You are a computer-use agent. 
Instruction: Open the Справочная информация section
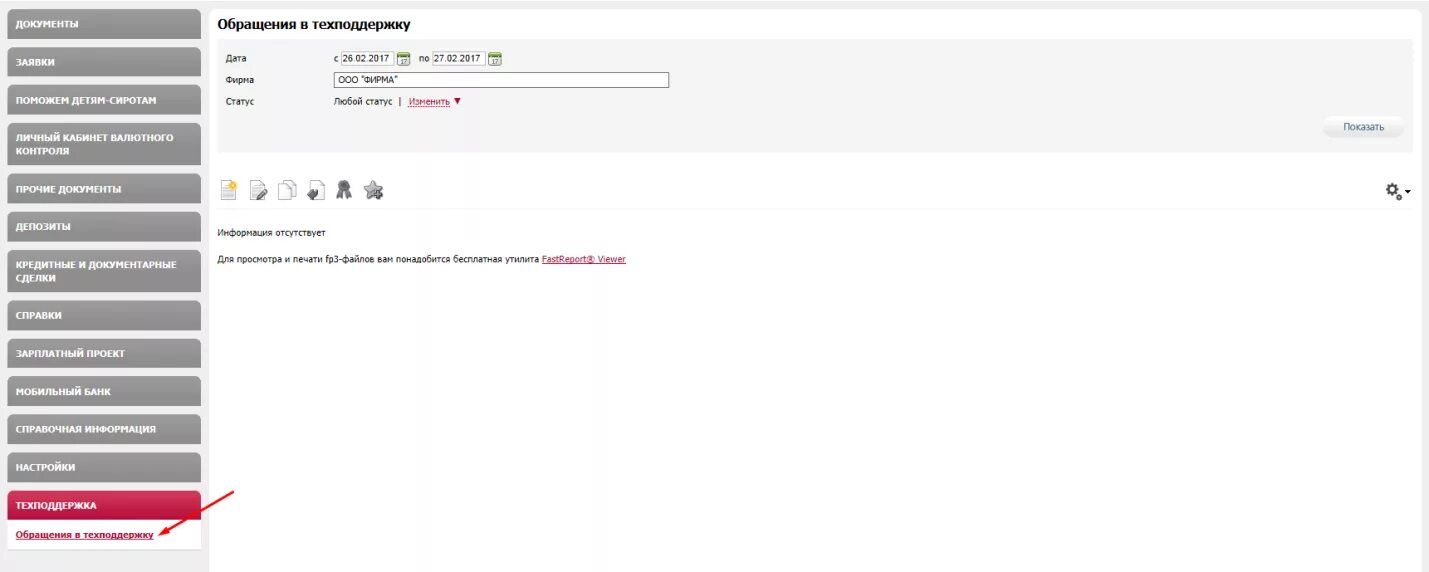pyautogui.click(x=104, y=429)
